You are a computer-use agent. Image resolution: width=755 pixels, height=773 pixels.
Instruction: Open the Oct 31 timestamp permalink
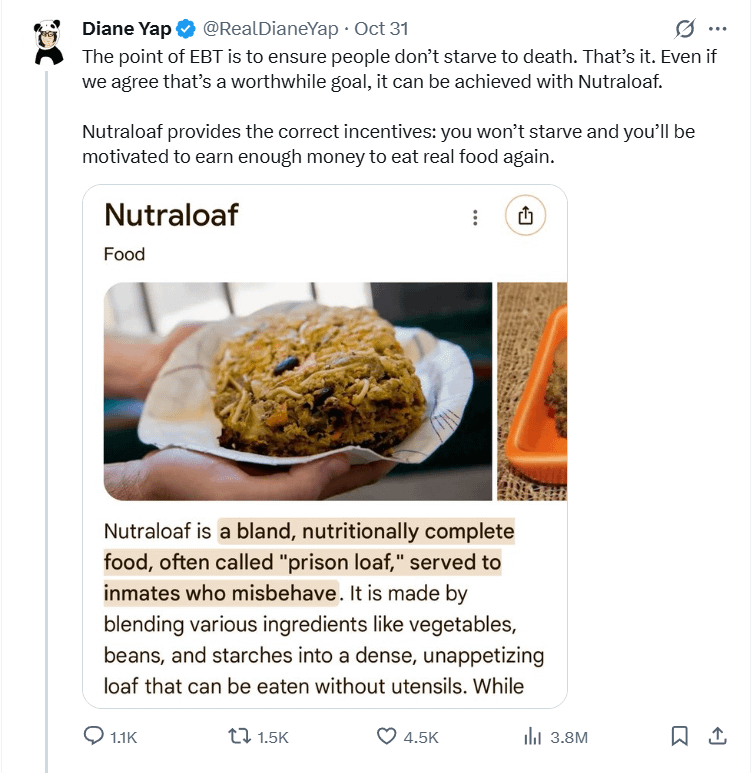(382, 28)
